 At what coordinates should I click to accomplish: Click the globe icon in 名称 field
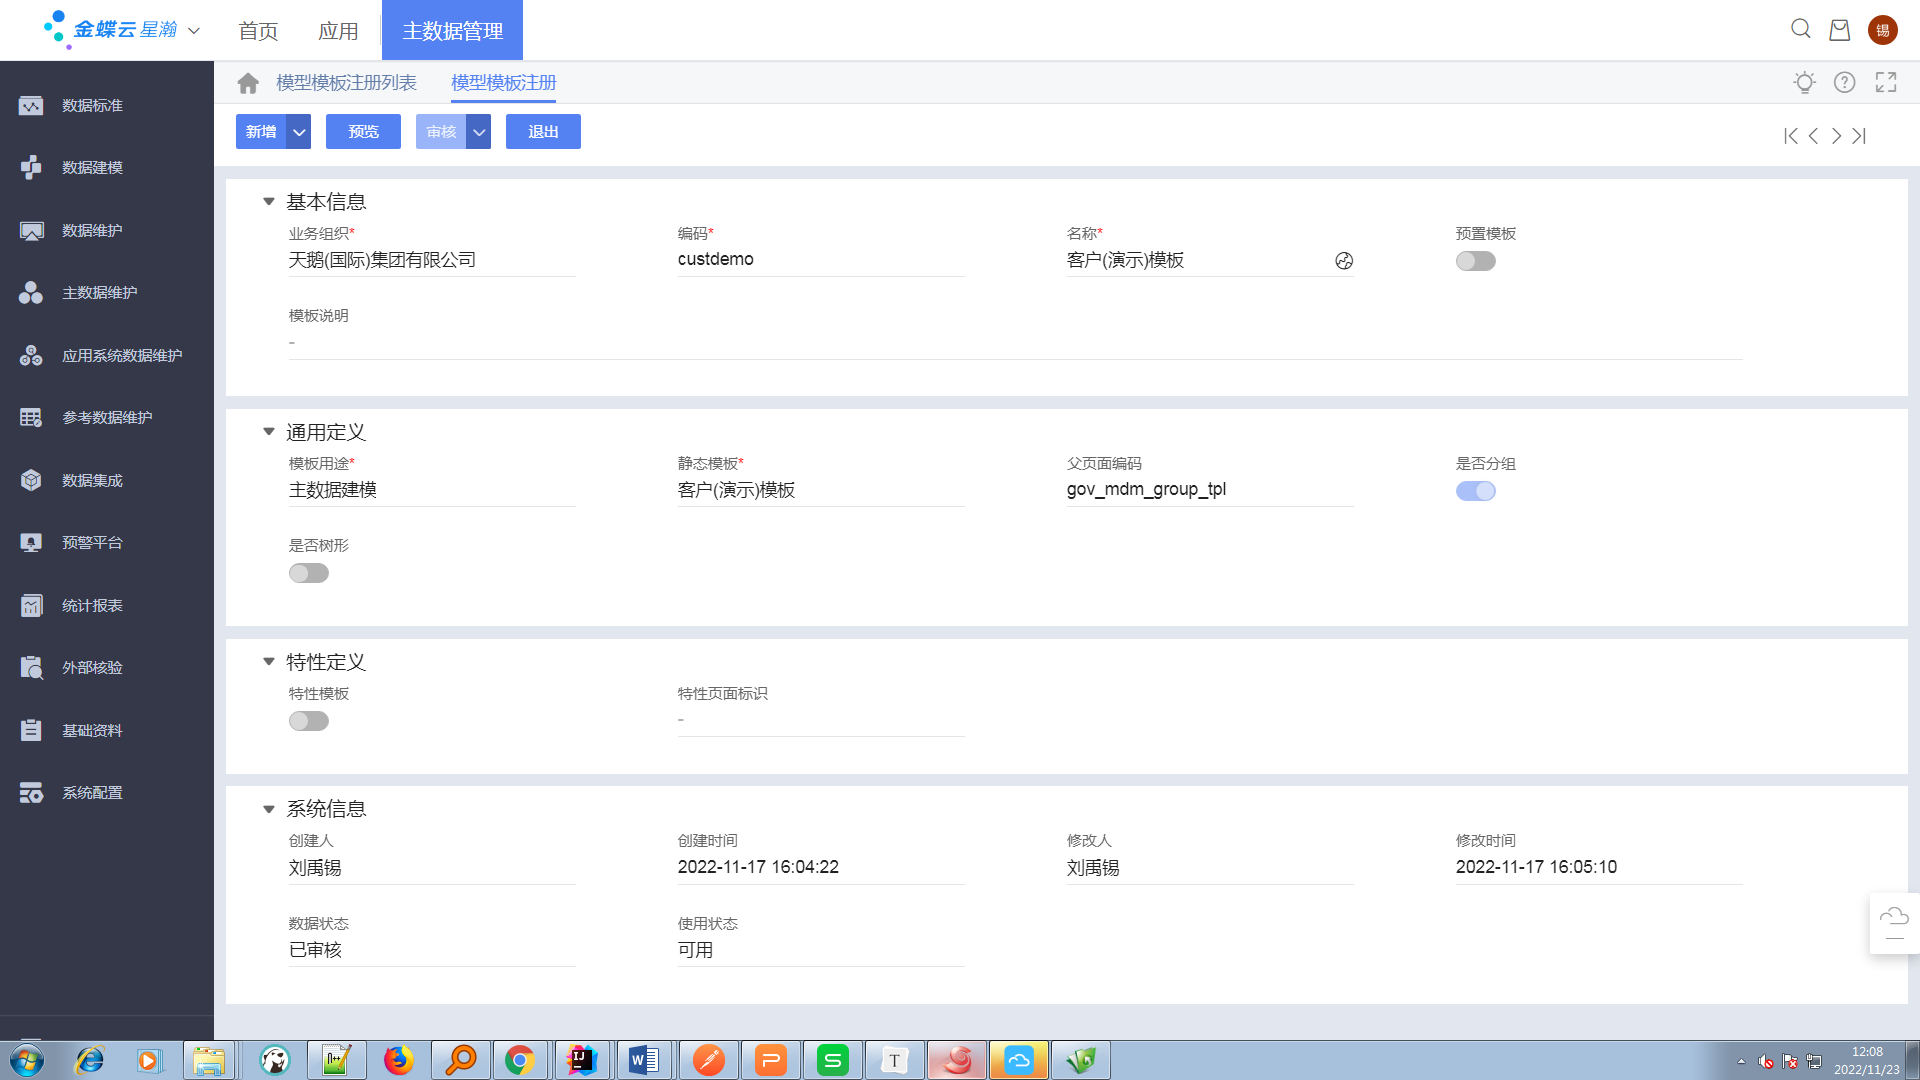1344,261
